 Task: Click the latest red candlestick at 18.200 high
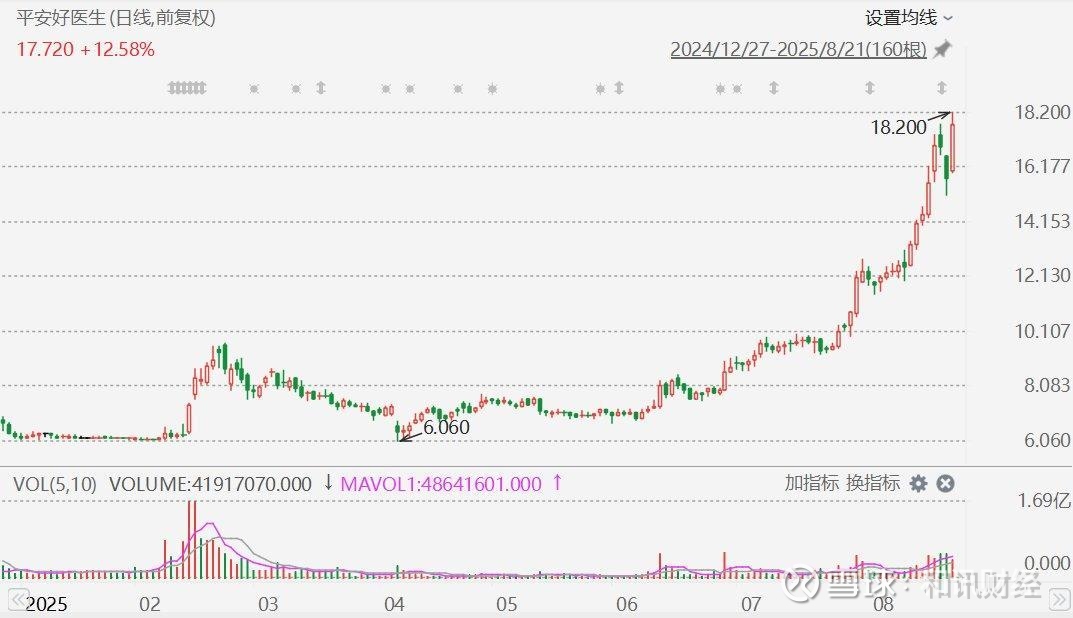(x=953, y=142)
